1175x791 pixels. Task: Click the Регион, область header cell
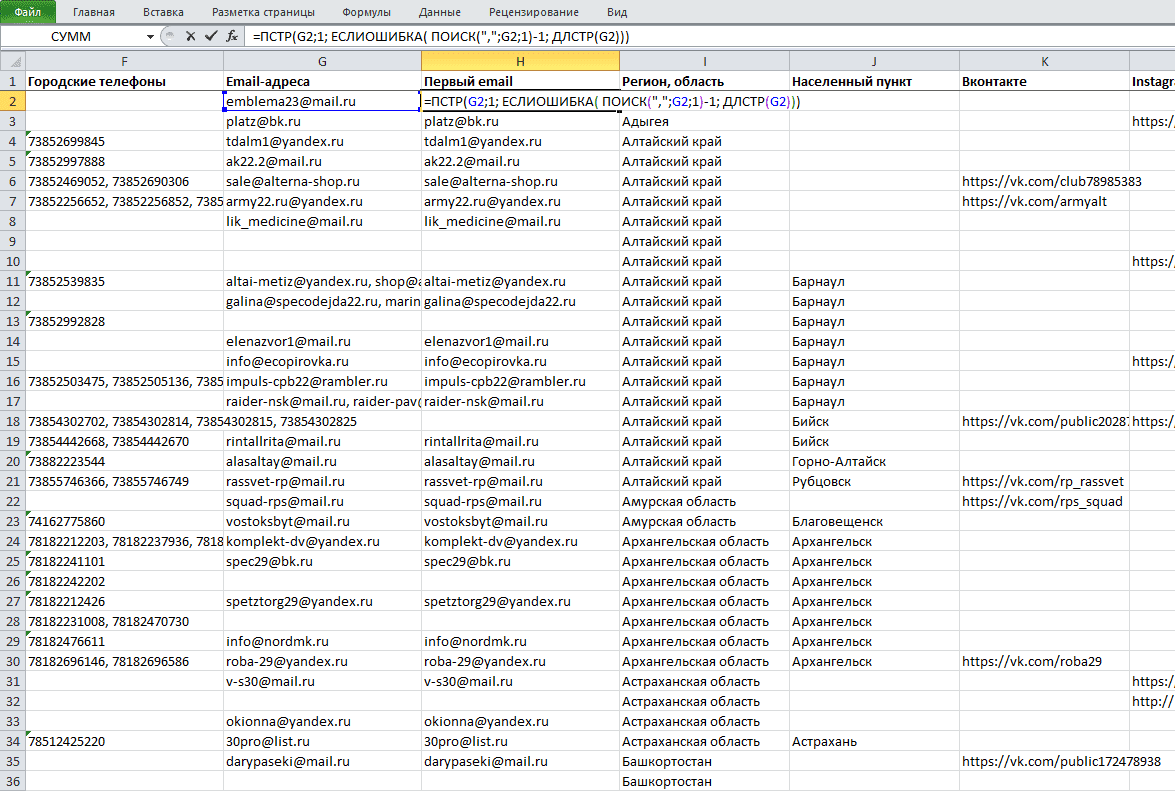[704, 81]
